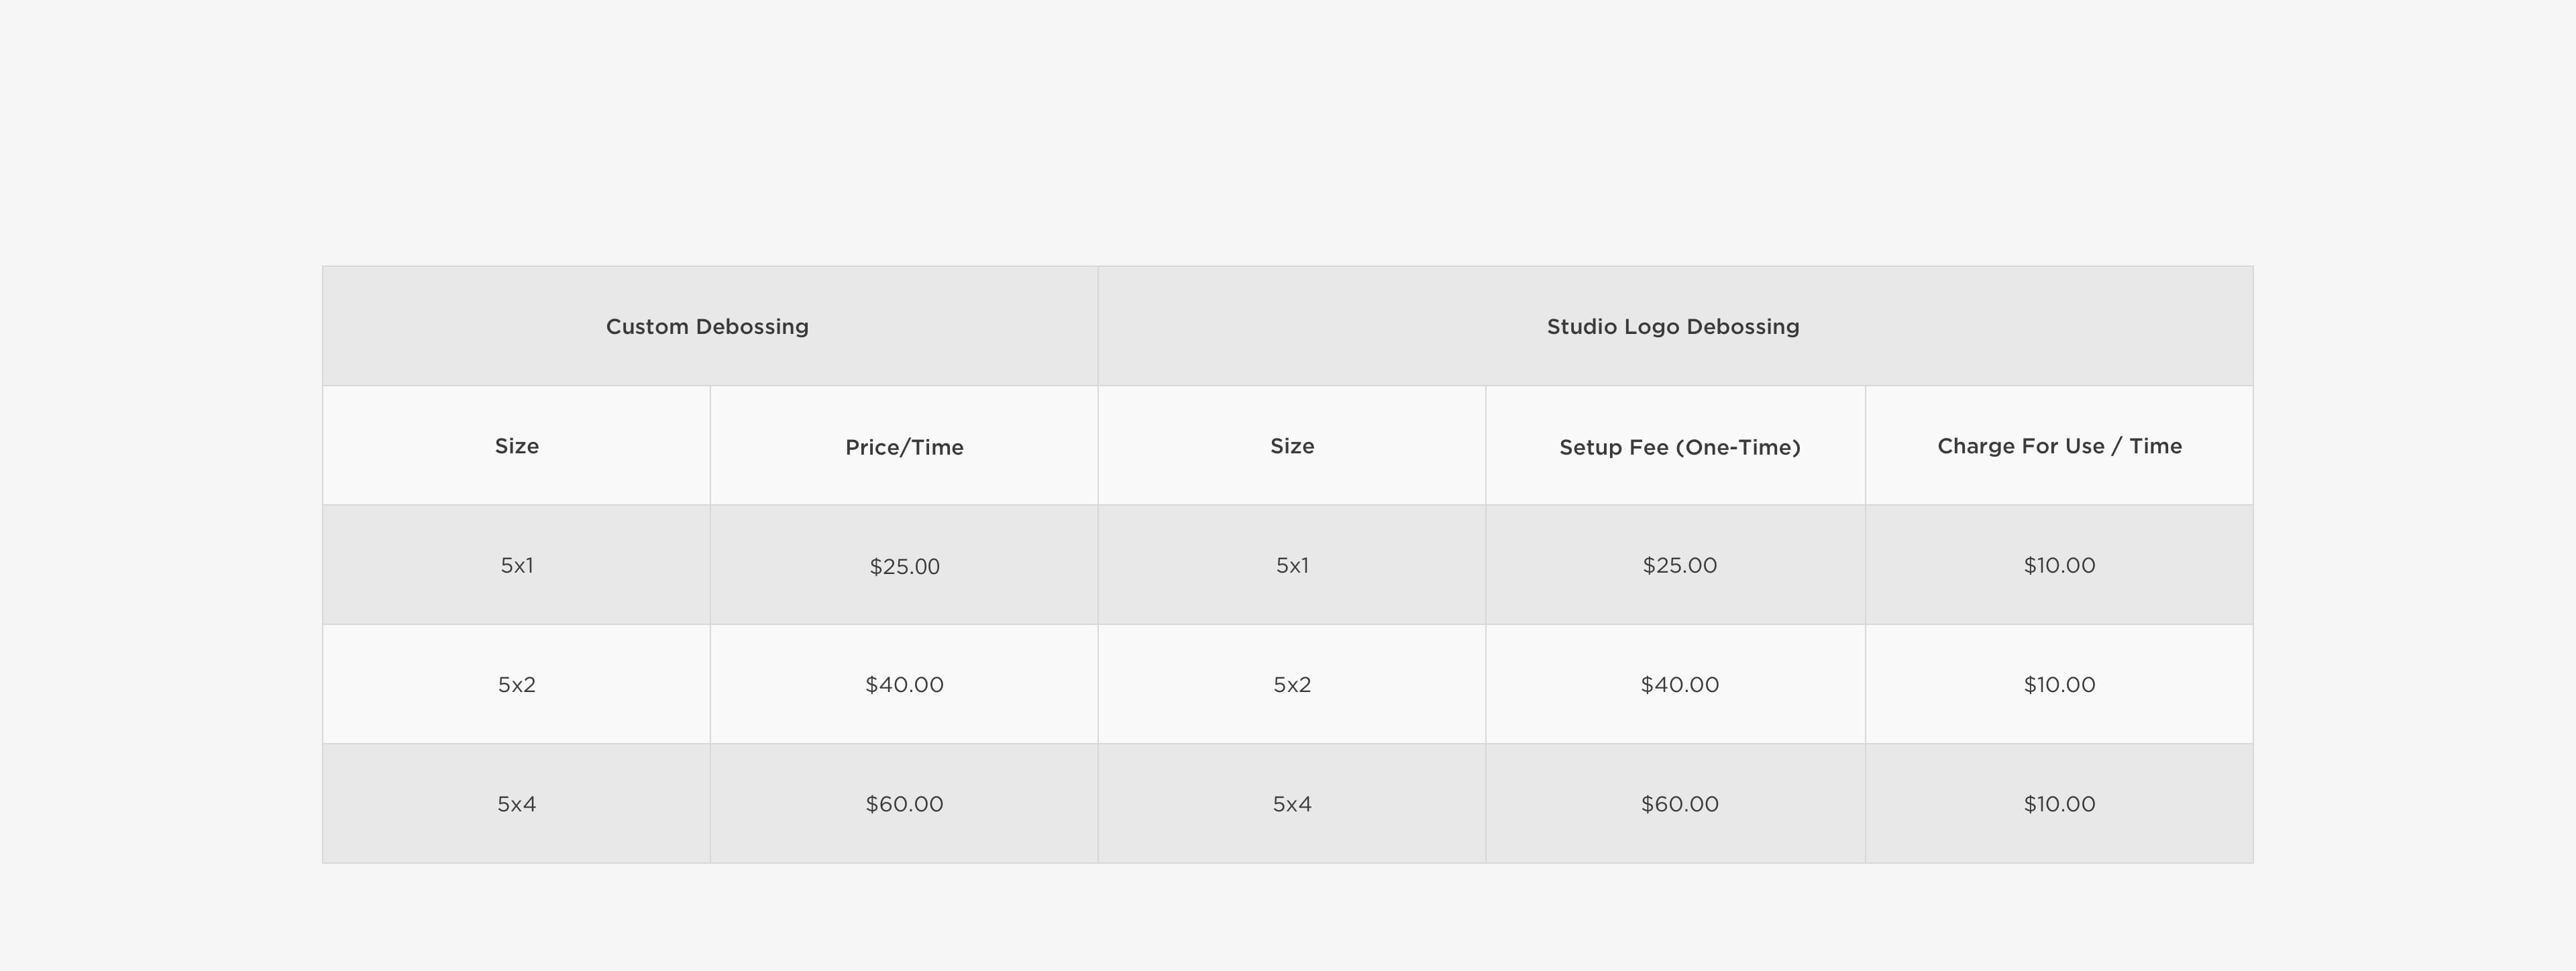Screen dimensions: 2576x971
Task: Click the $10.00 charge in the 5x4 row
Action: (2059, 803)
